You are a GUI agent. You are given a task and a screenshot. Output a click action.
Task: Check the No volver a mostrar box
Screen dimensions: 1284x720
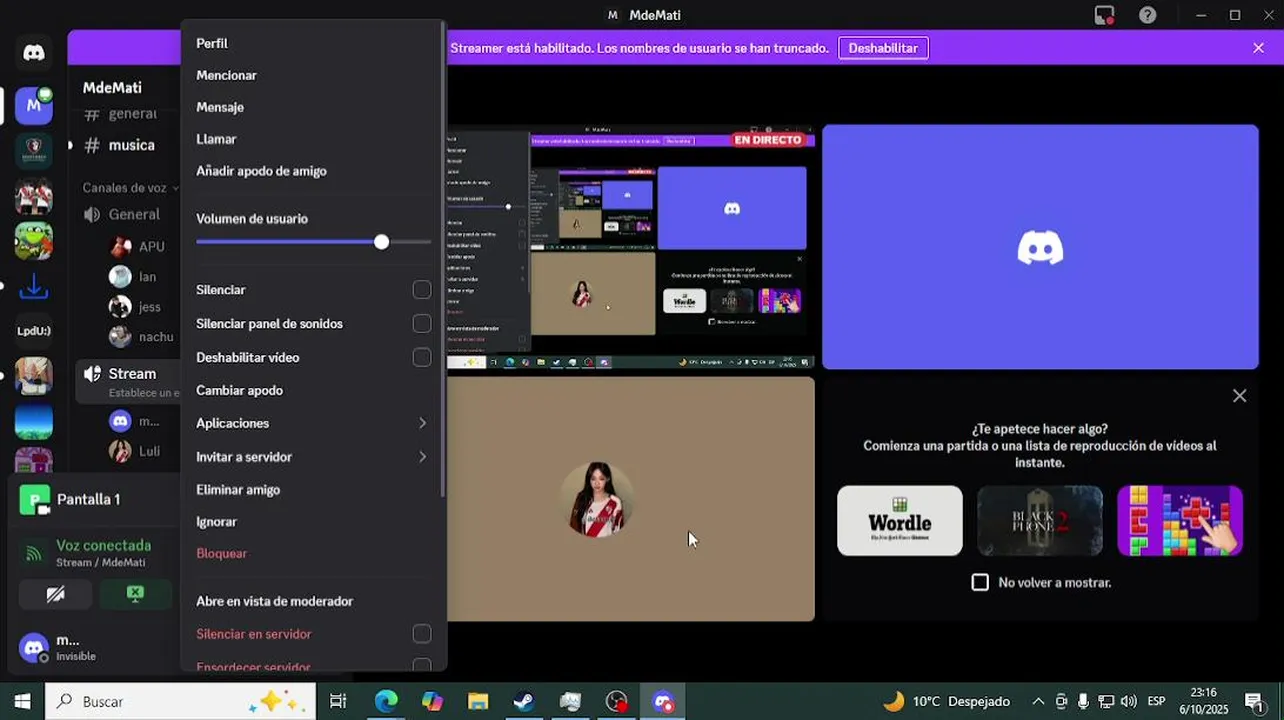[980, 582]
